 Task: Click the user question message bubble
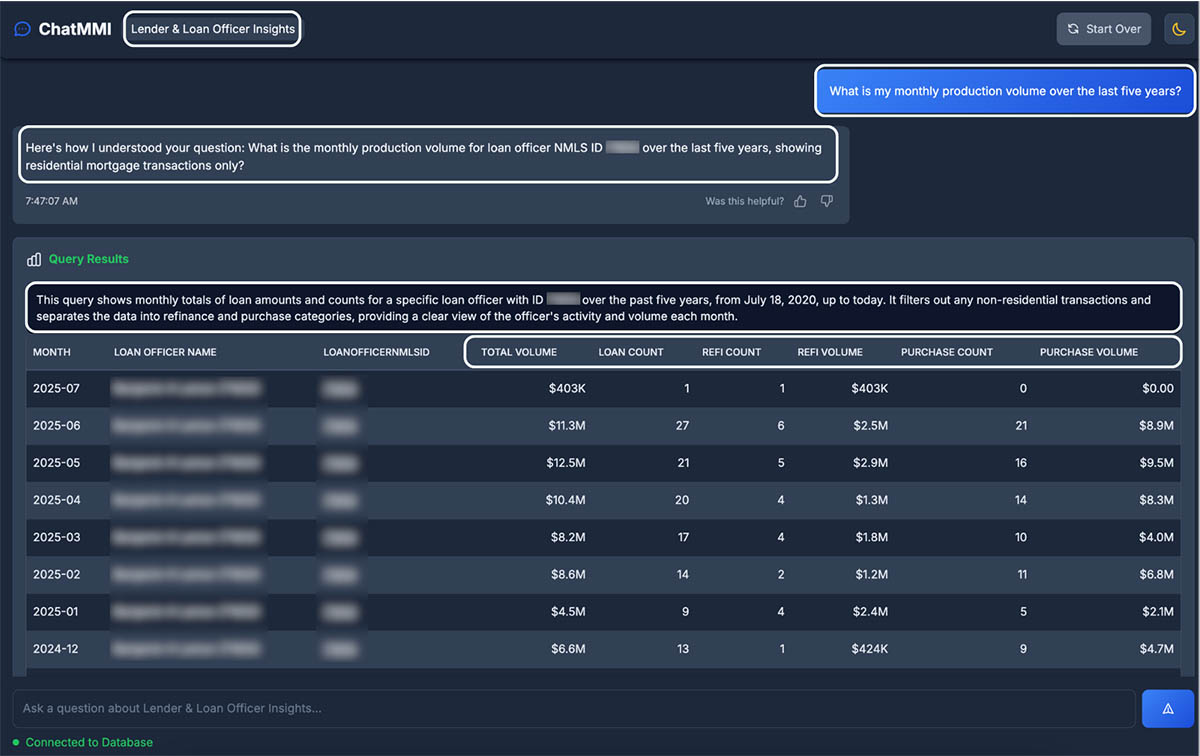[1005, 91]
